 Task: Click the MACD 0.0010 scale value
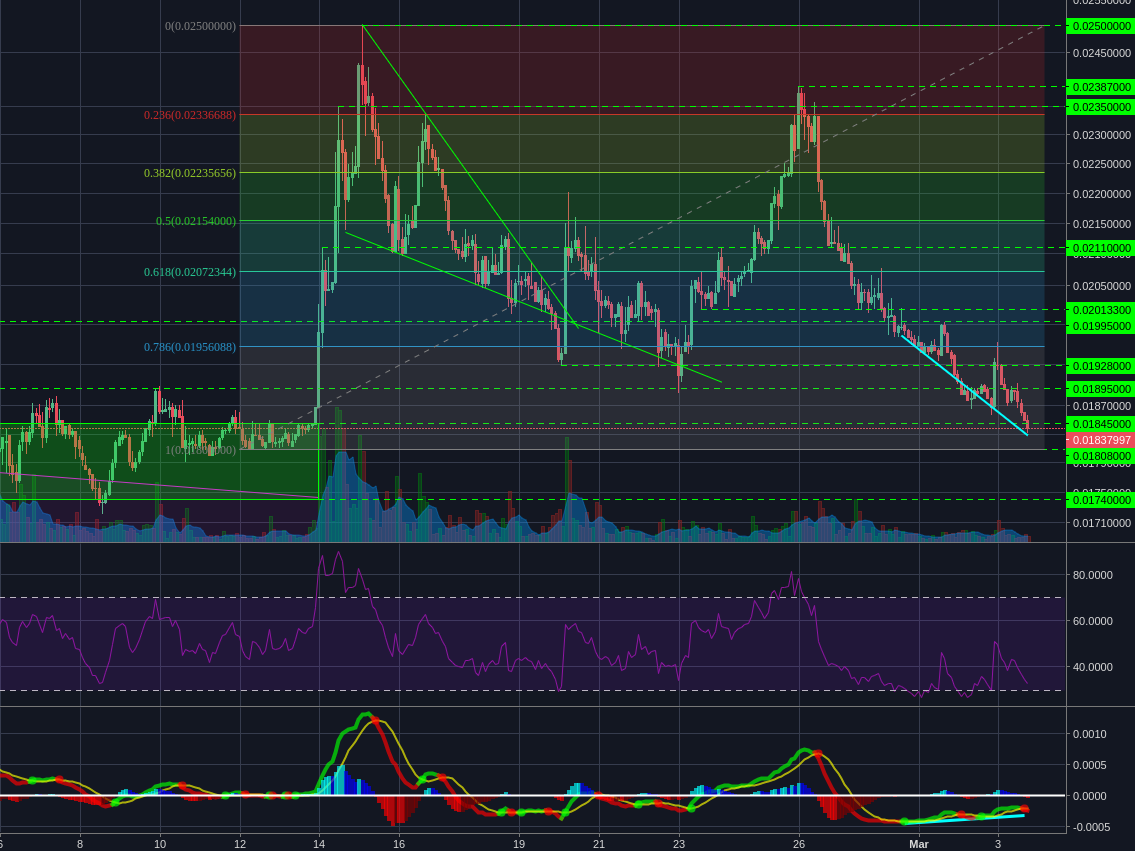click(1089, 734)
